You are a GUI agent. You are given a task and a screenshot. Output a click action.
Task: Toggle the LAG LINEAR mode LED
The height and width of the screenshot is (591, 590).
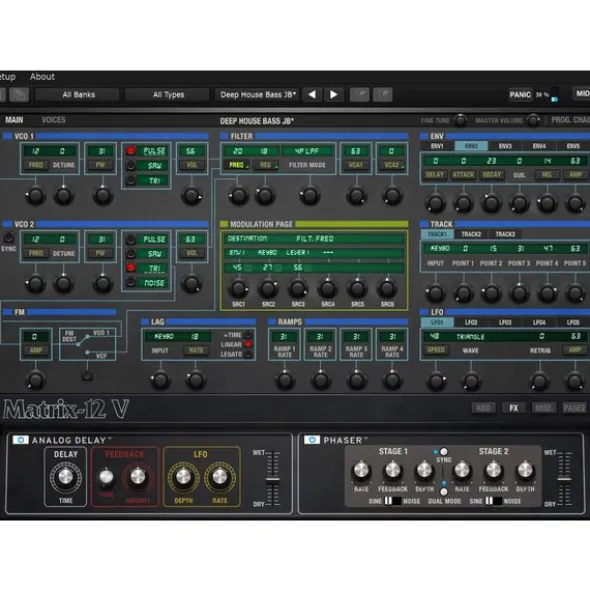tap(248, 344)
